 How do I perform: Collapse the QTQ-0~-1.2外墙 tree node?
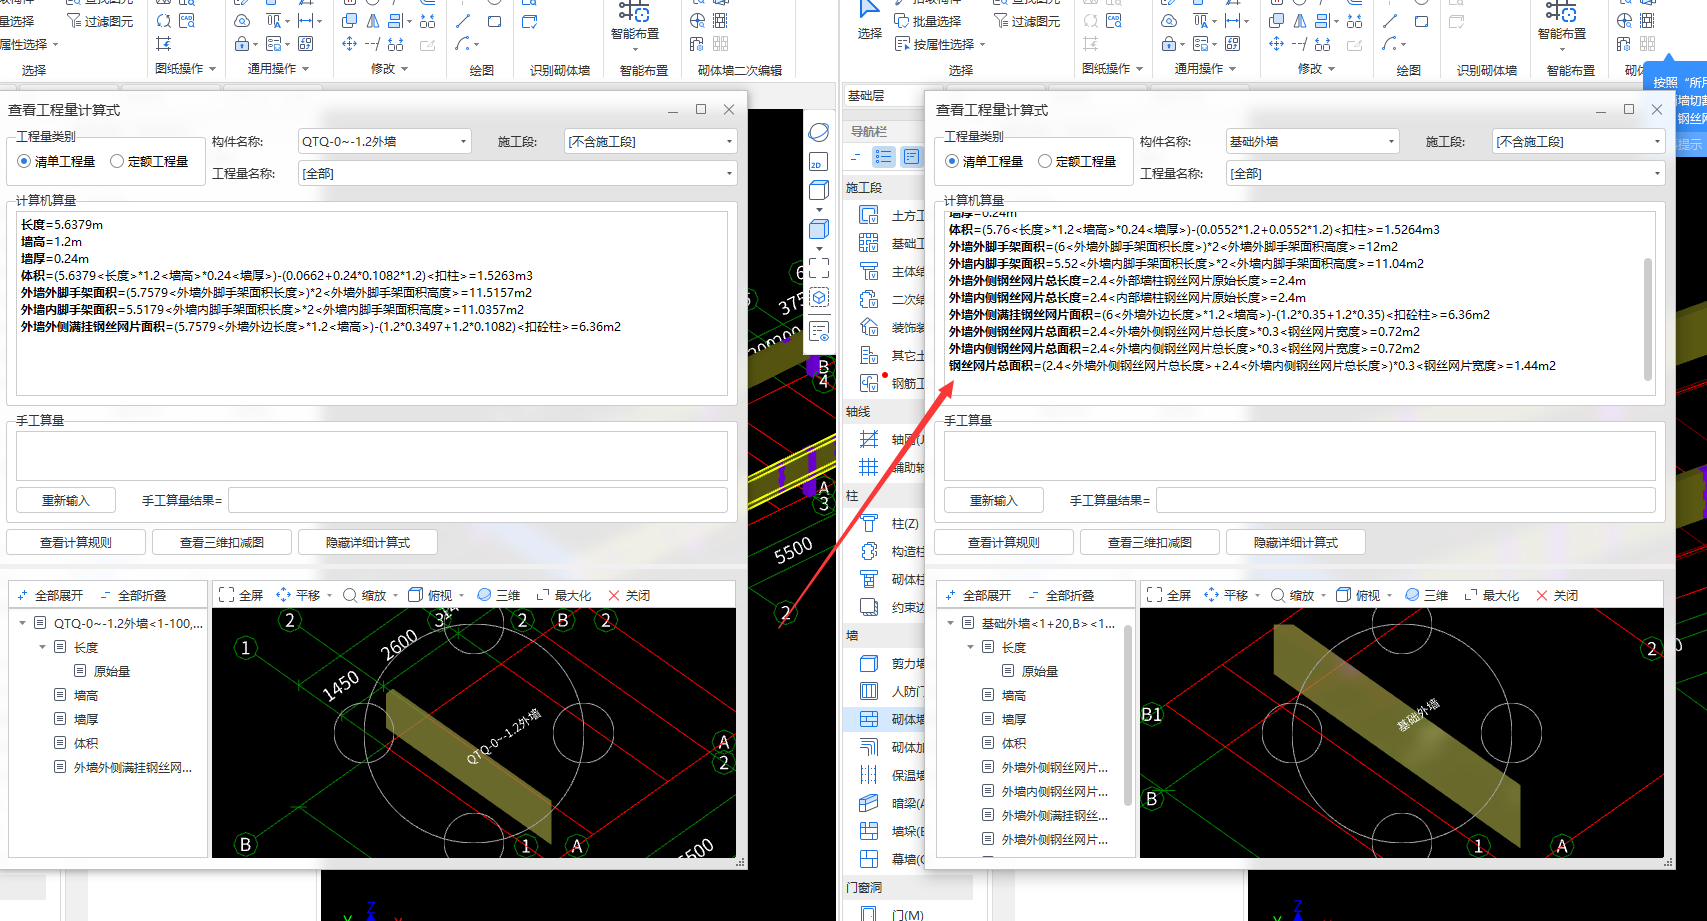coord(22,623)
